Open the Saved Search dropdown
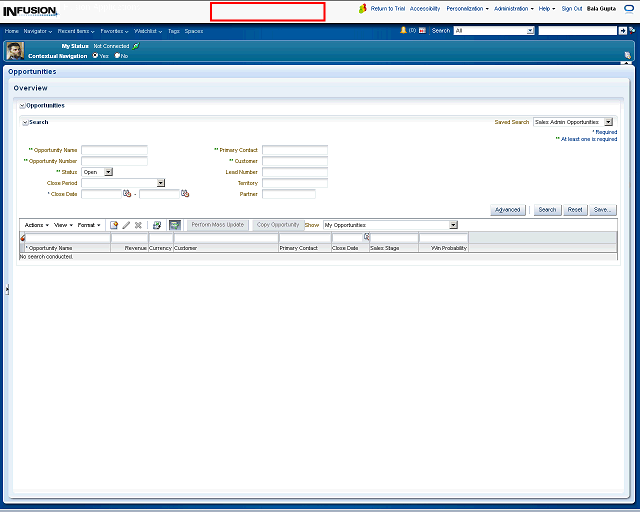 (608, 122)
